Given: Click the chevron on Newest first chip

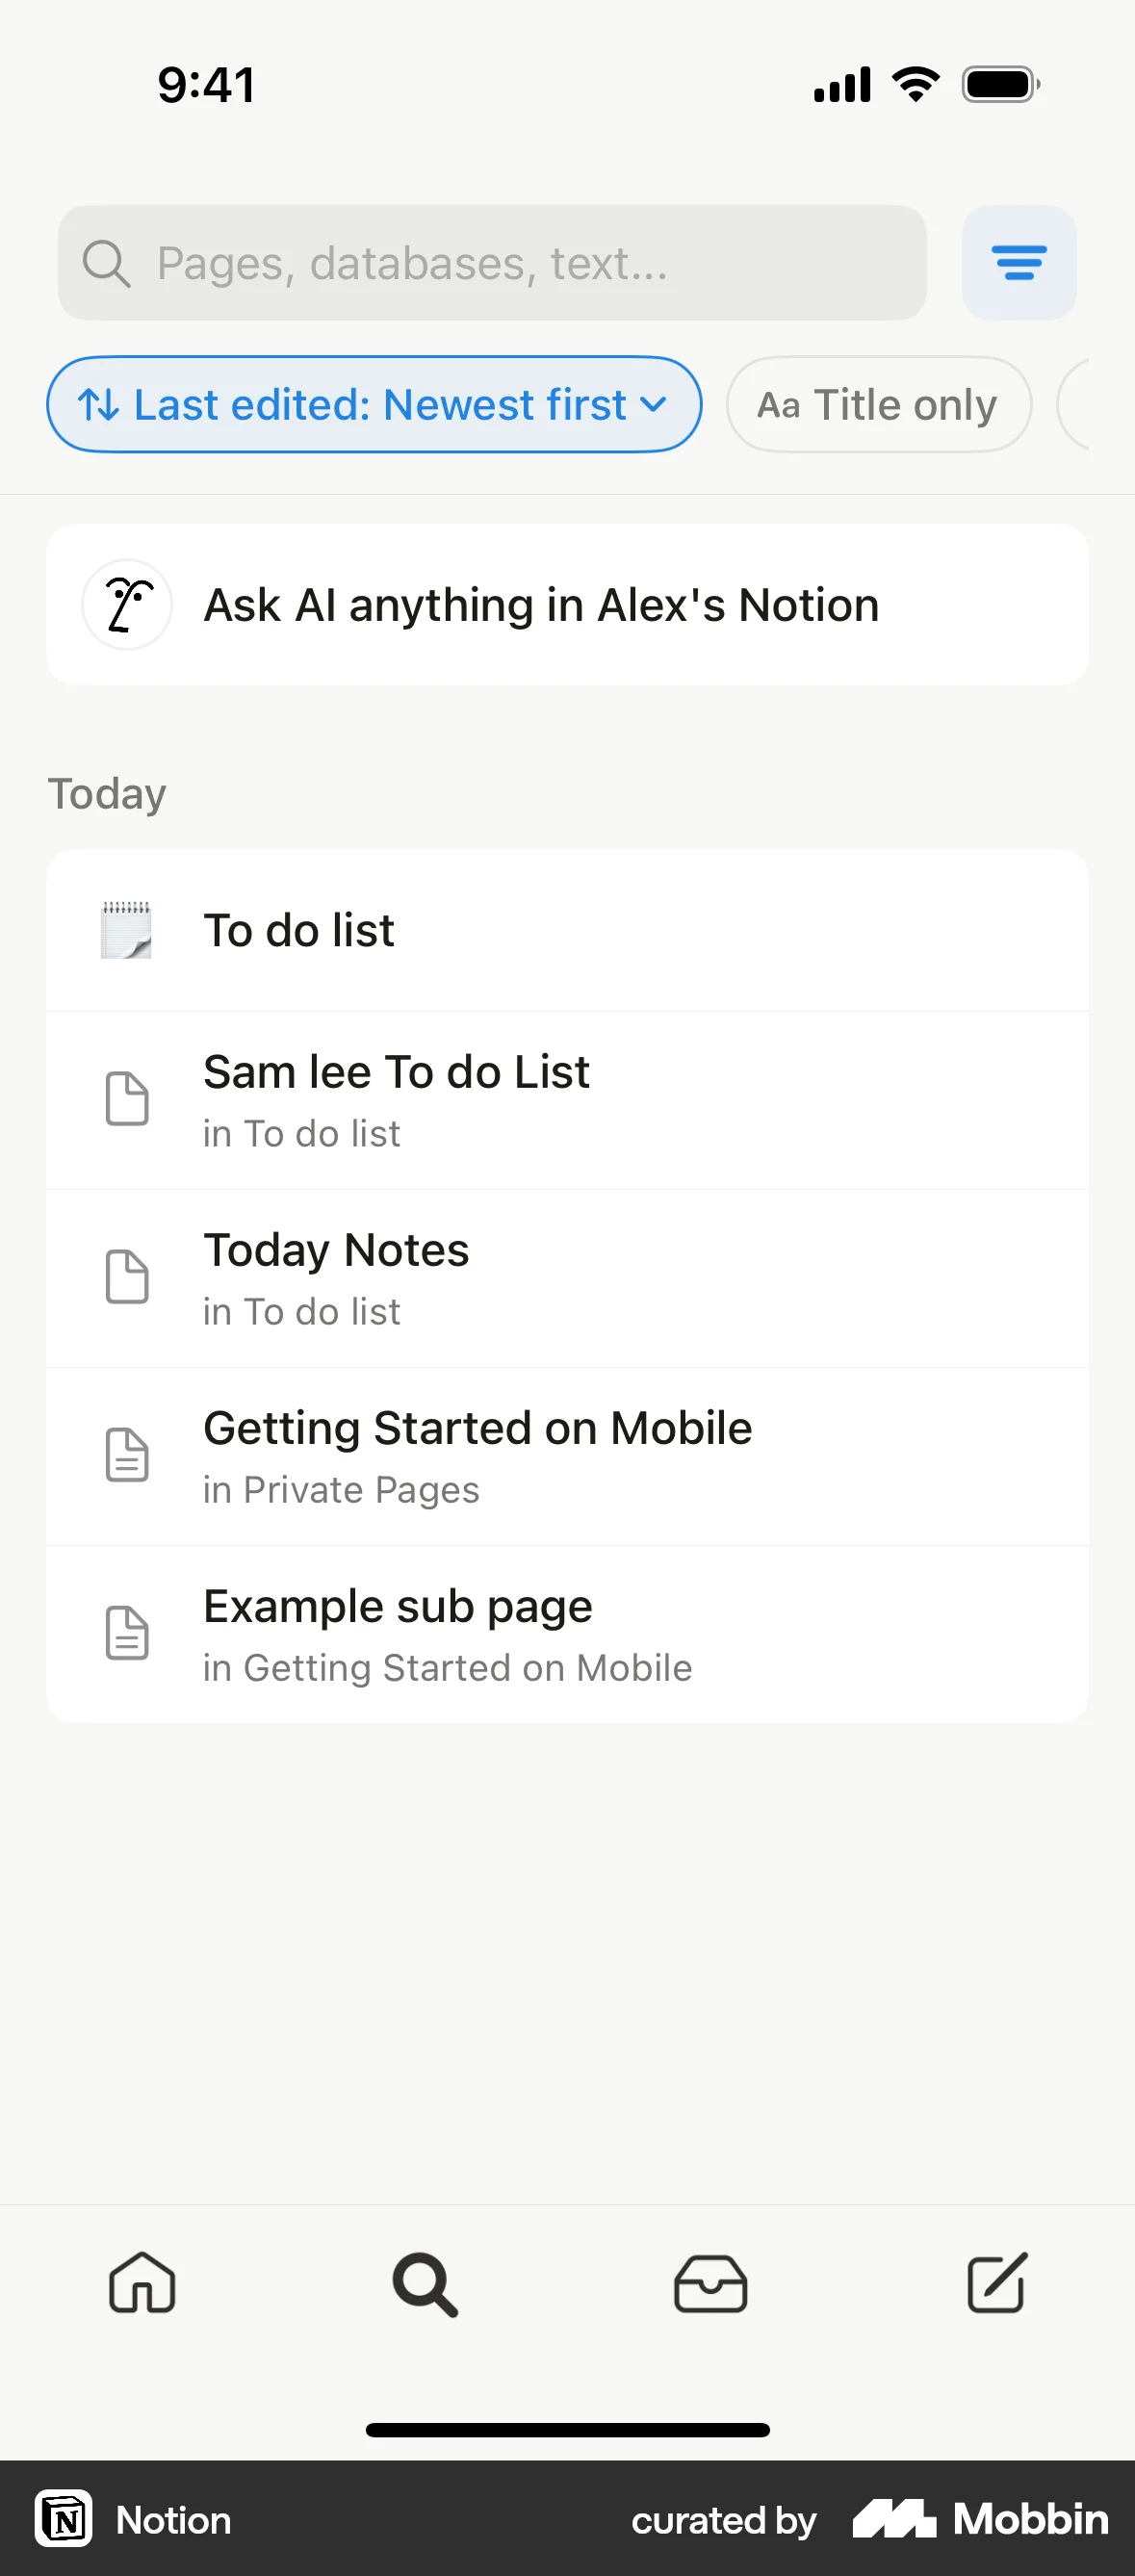Looking at the screenshot, I should click(653, 405).
